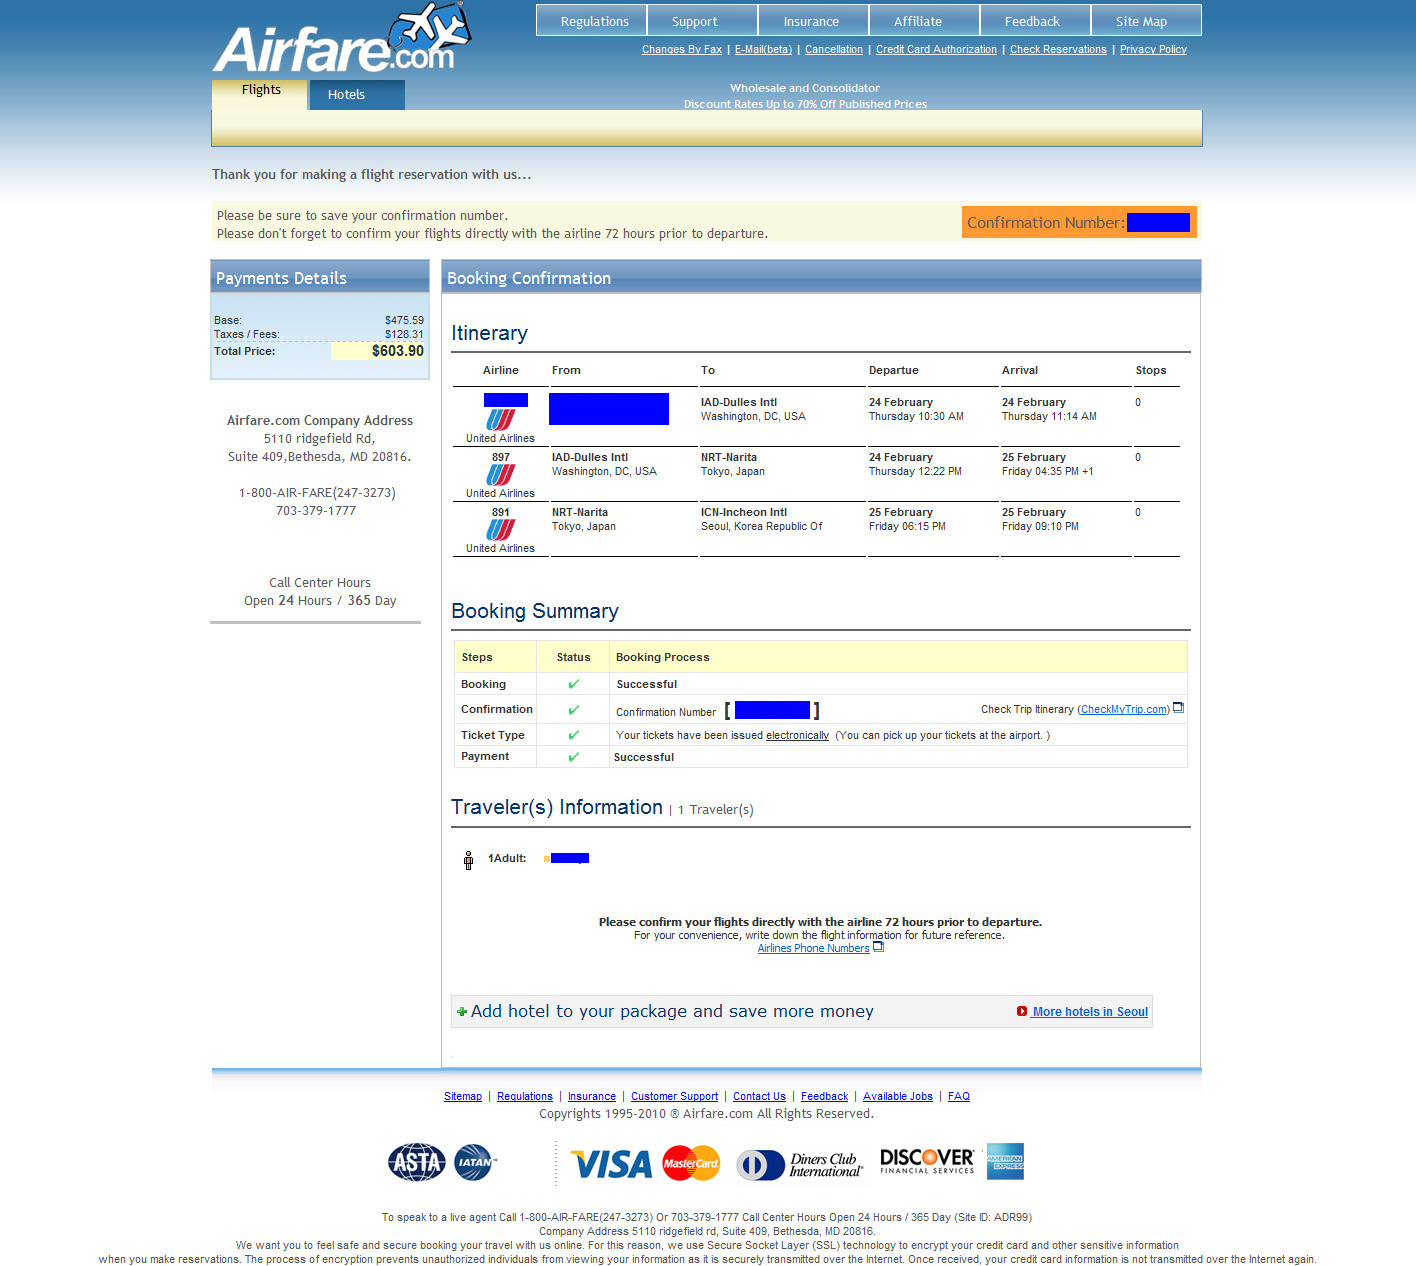Click the American Express logo
1416x1266 pixels.
coord(1005,1161)
